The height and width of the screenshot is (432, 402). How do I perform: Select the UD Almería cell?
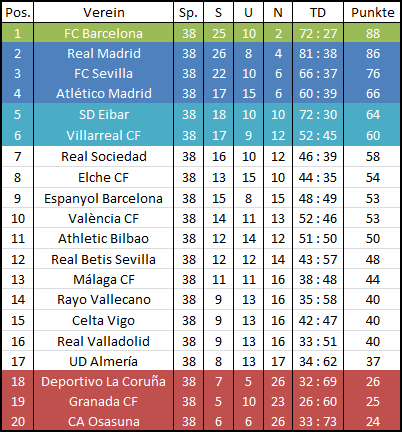[x=104, y=361]
